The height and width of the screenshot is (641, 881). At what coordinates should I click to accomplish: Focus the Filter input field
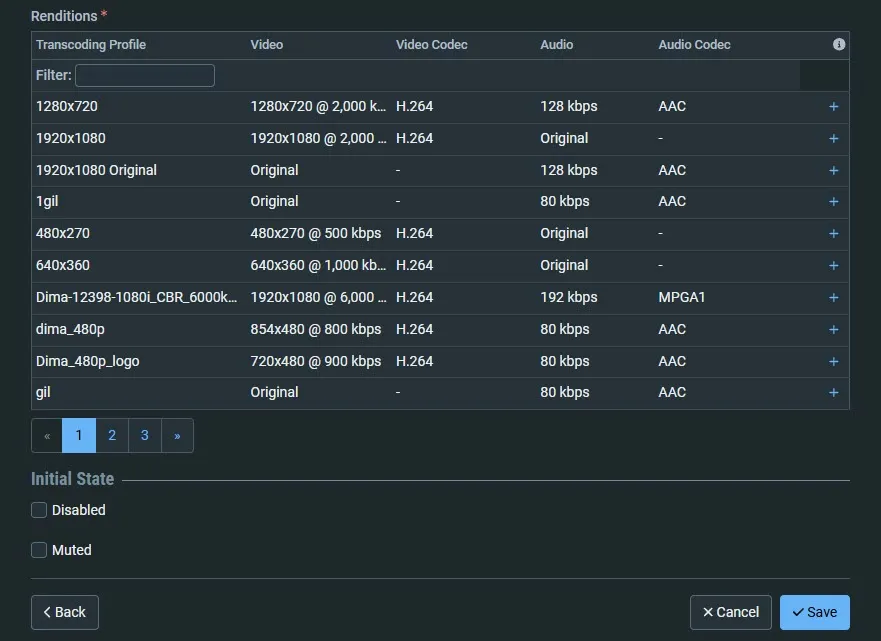pos(145,75)
